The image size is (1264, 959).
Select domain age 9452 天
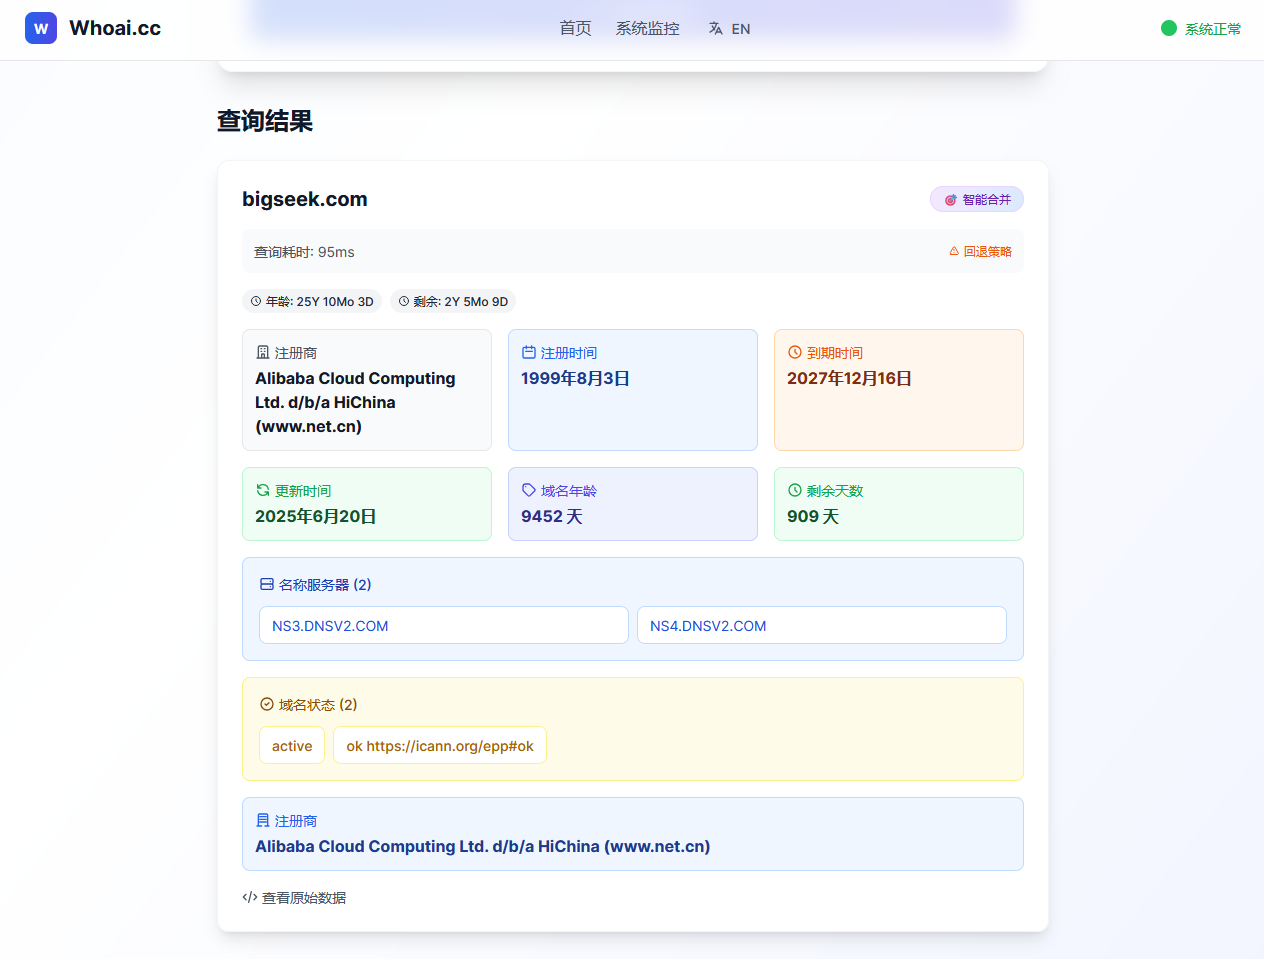pos(552,516)
